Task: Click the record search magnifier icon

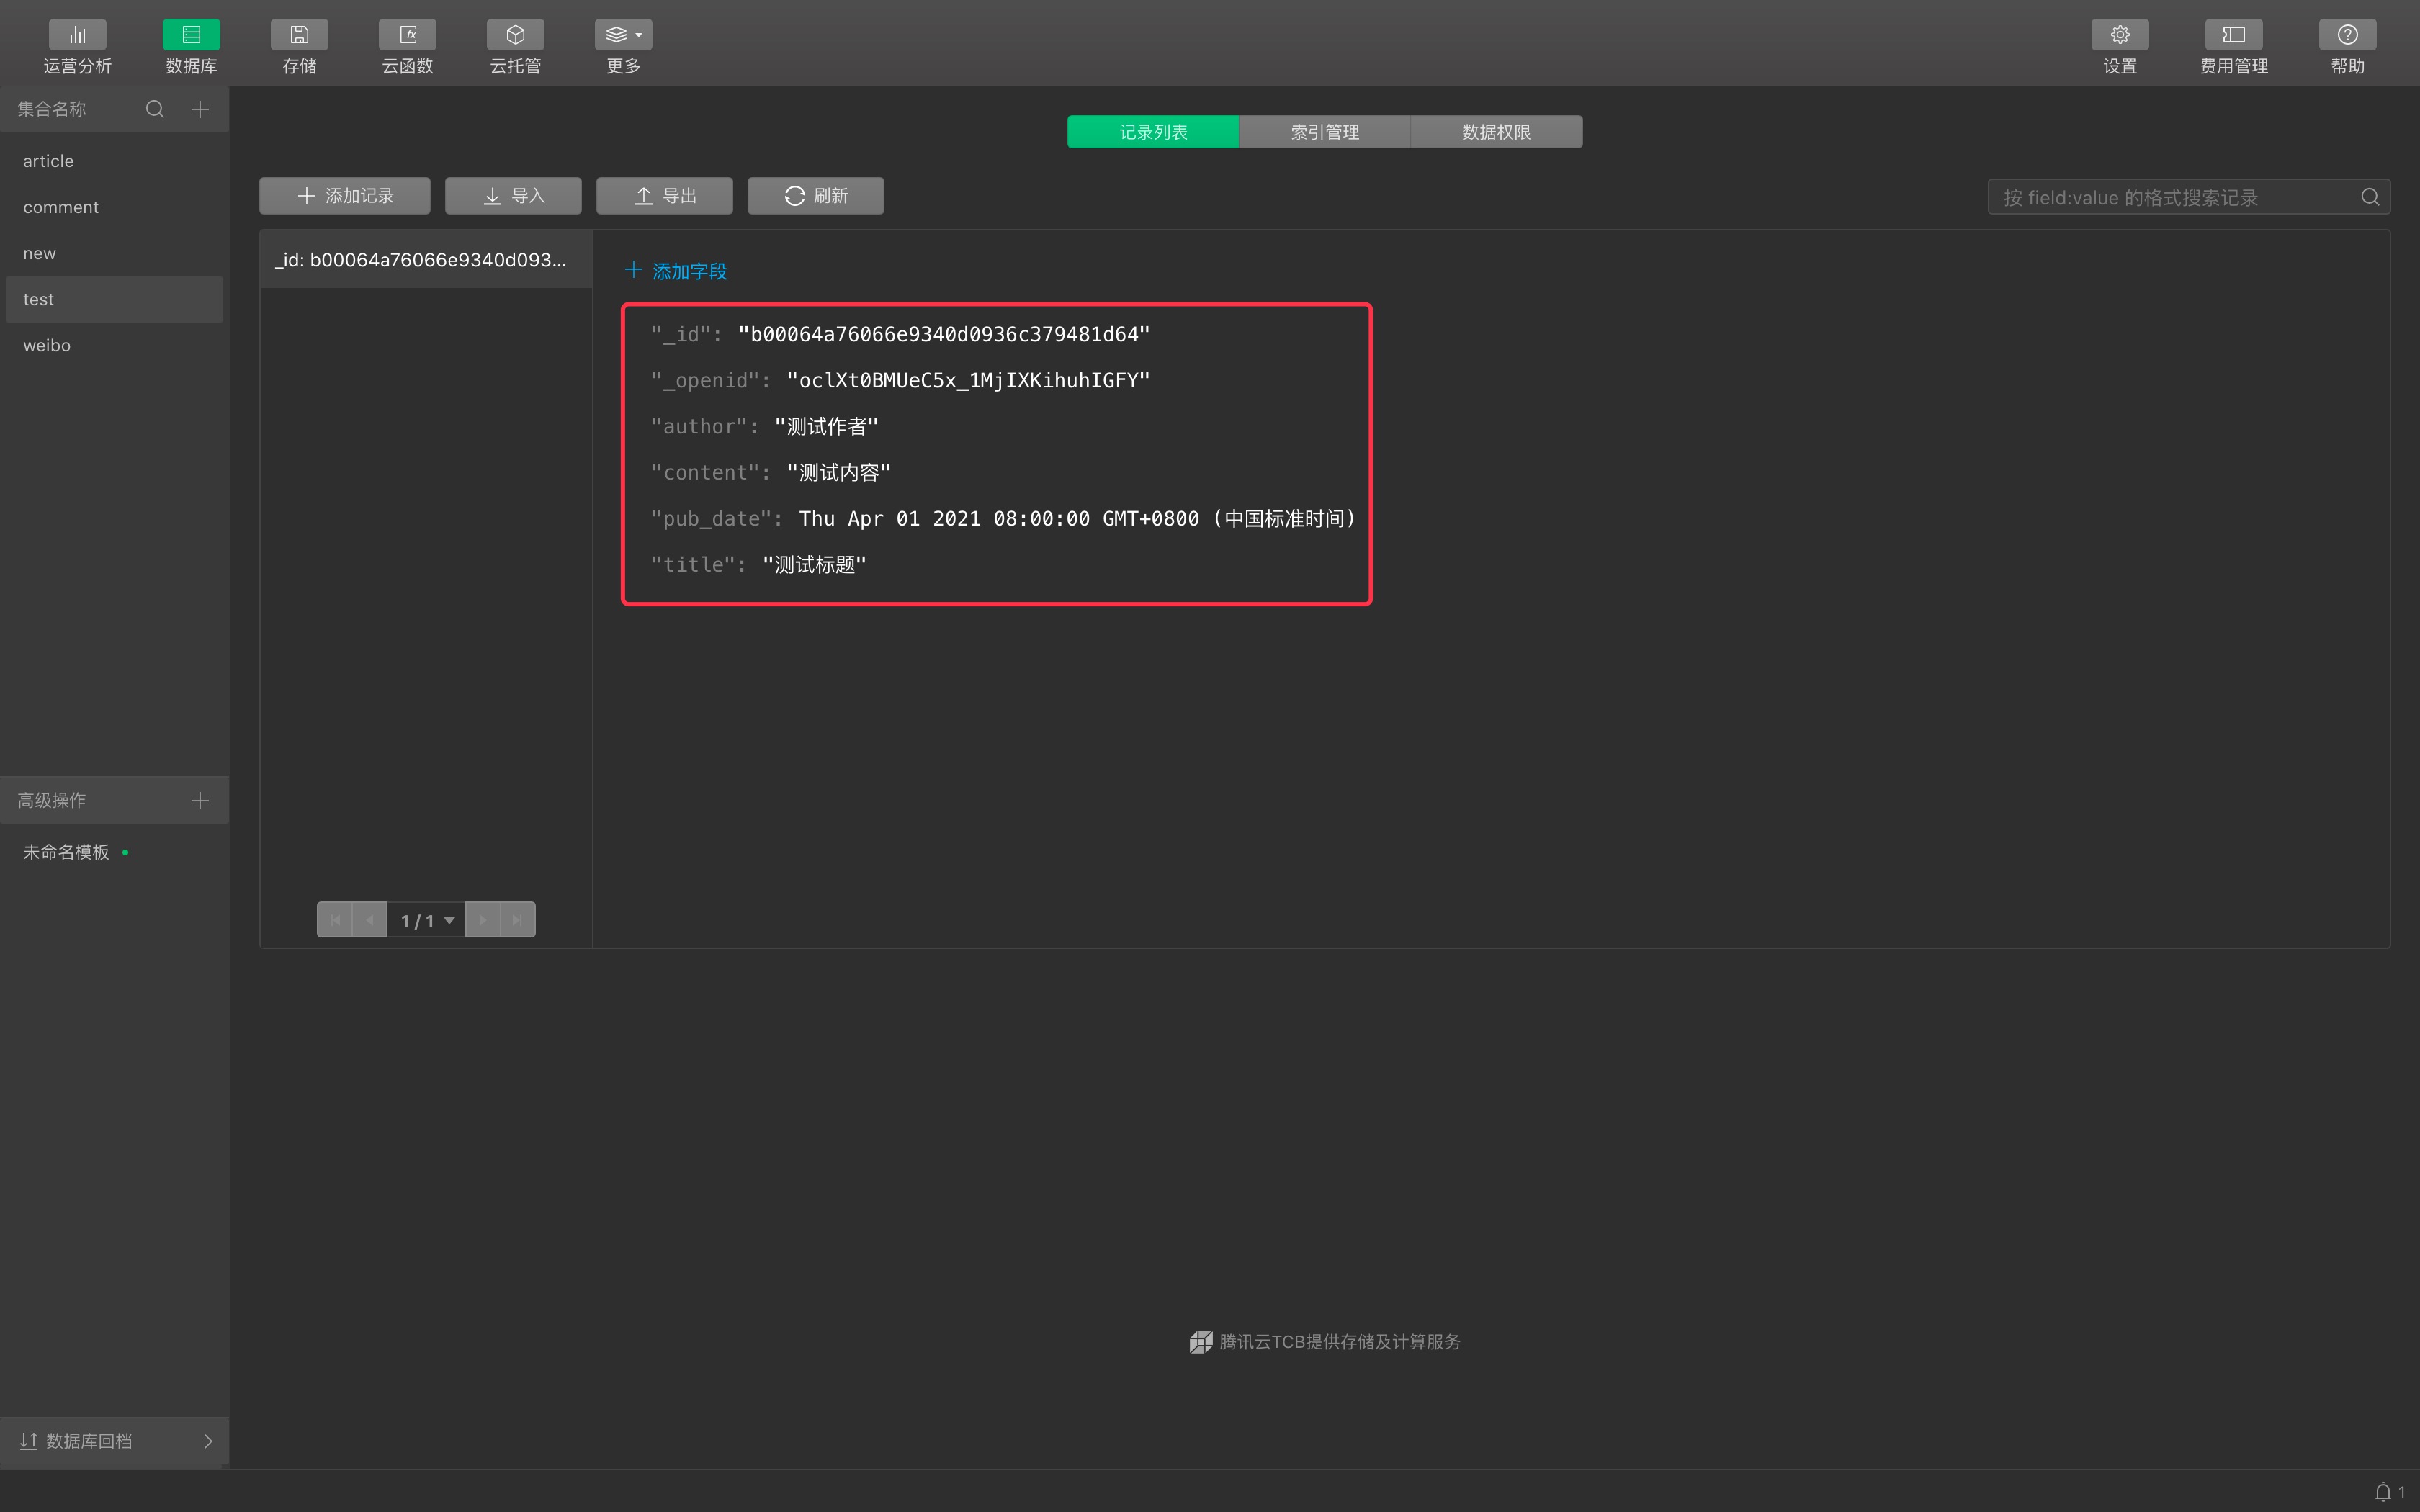Action: 2369,197
